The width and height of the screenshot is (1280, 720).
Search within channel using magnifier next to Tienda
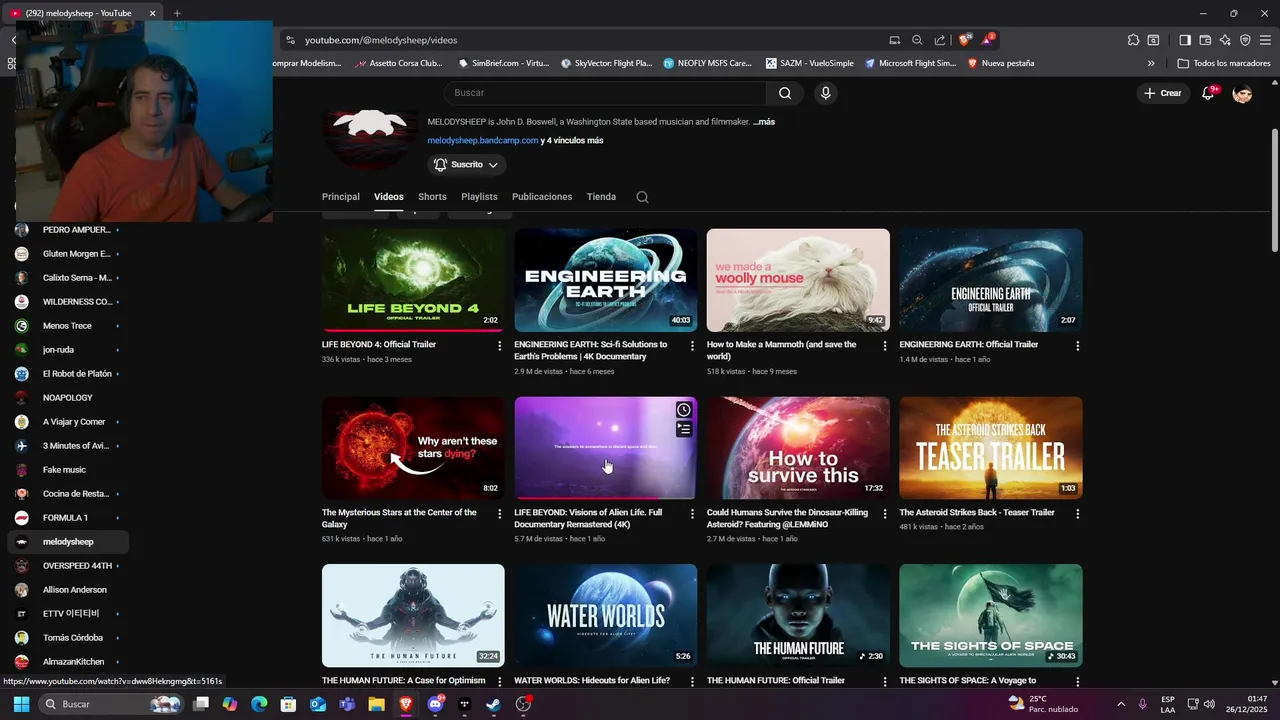tap(642, 197)
